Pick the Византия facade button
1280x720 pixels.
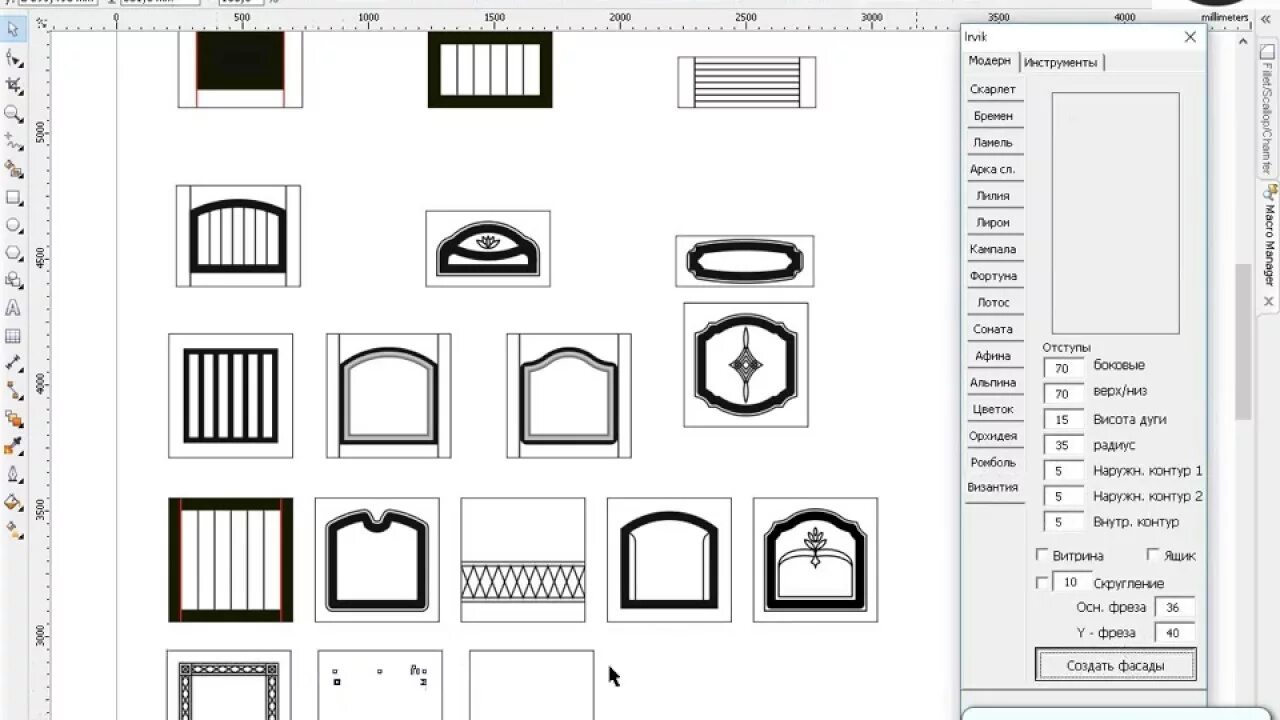(993, 488)
